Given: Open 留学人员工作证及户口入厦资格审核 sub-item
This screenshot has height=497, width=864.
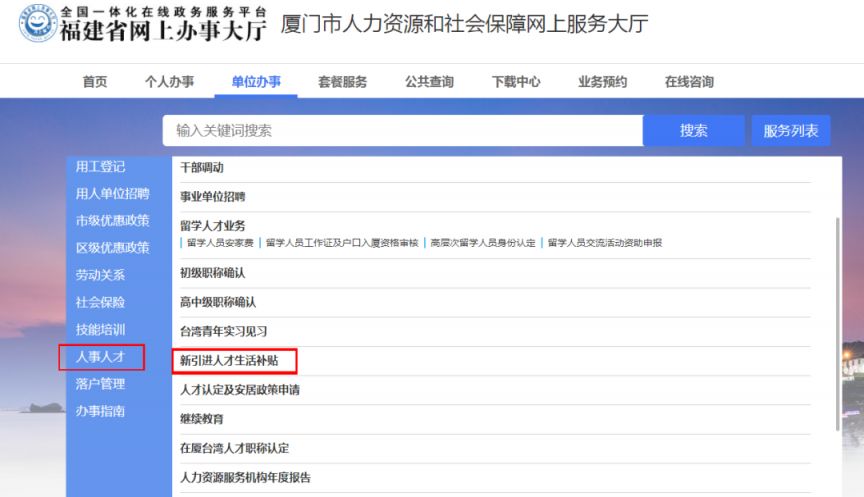Looking at the screenshot, I should (342, 243).
